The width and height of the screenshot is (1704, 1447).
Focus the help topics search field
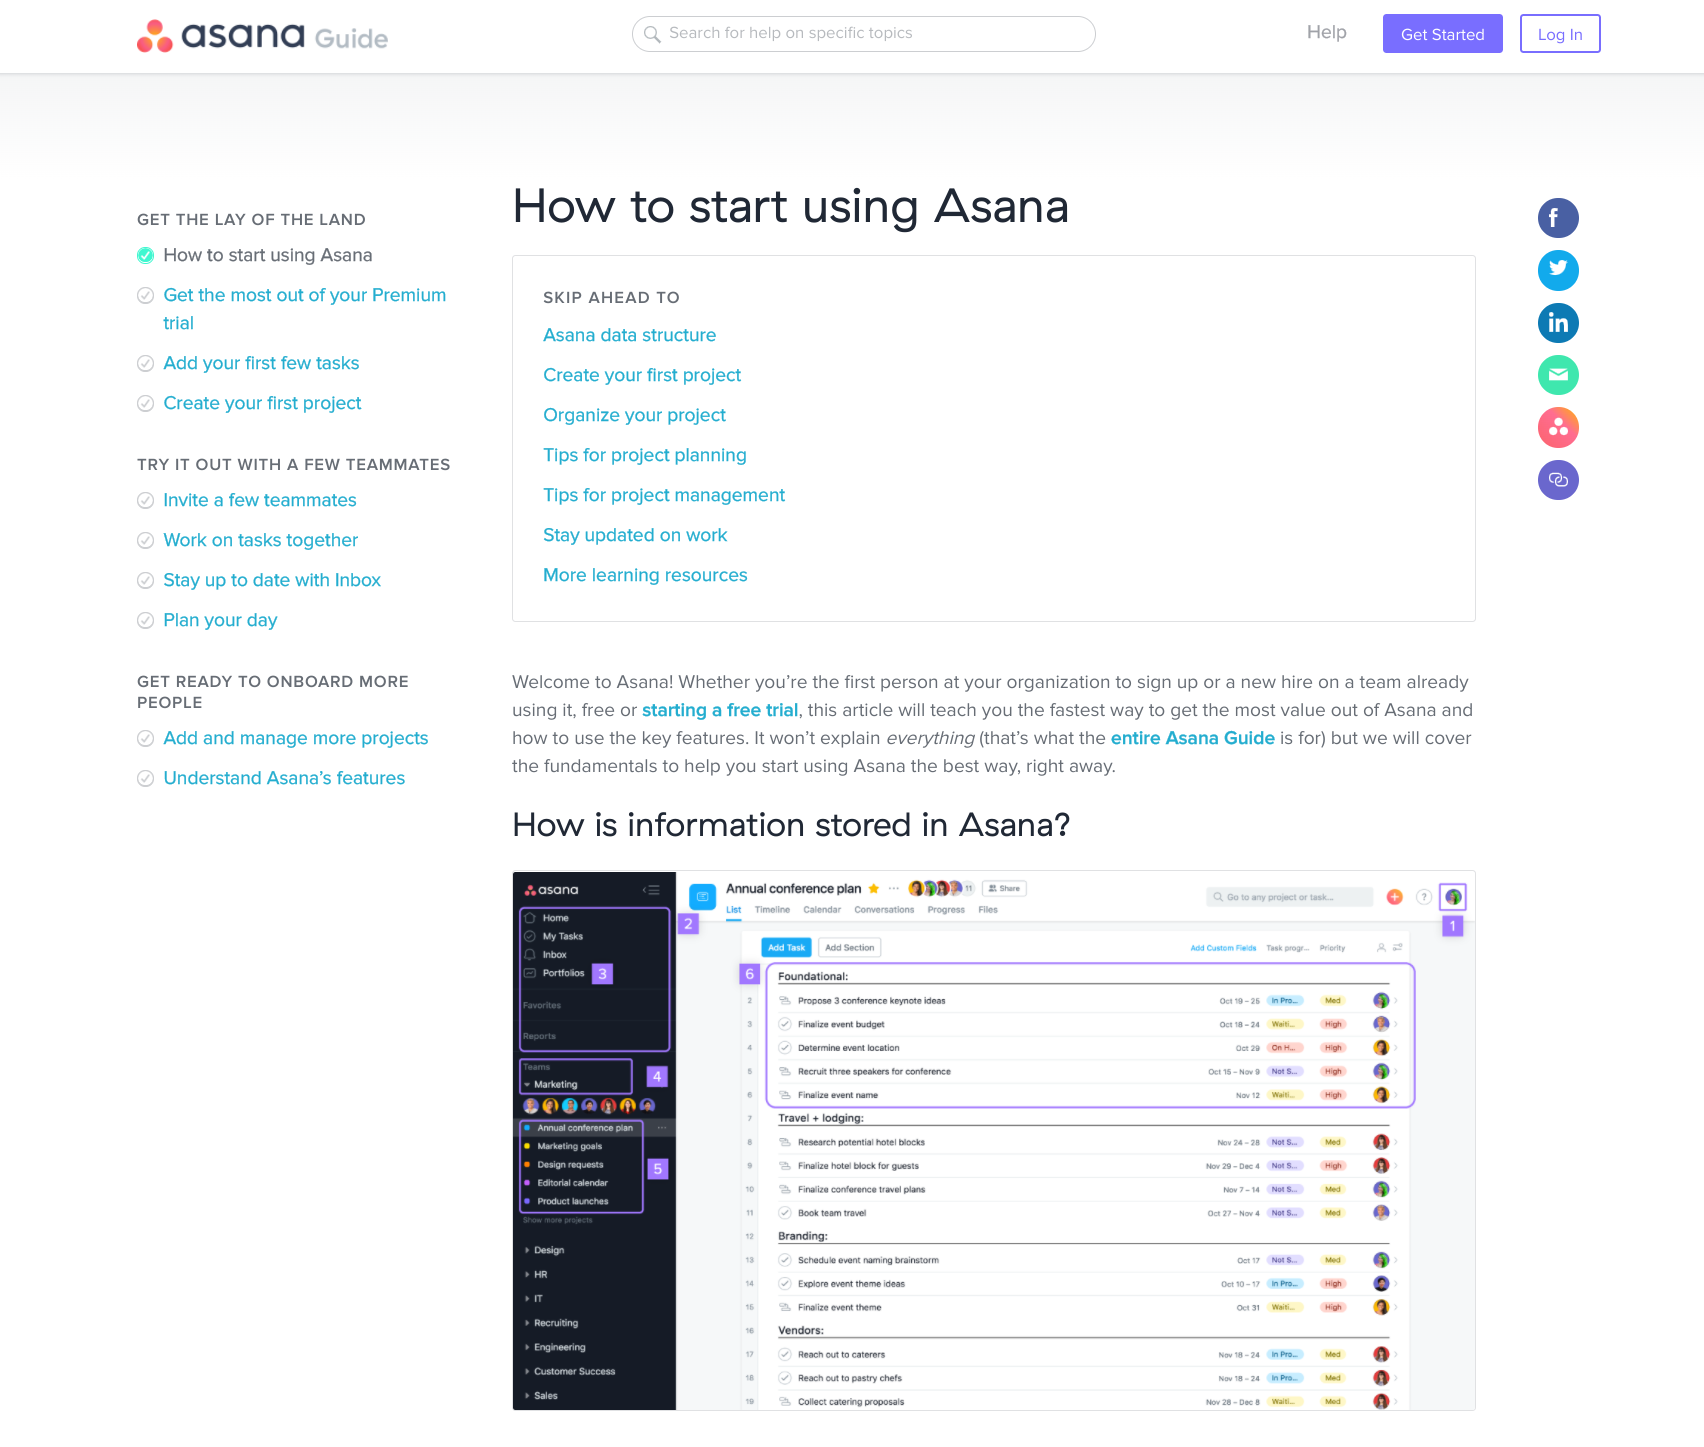(864, 34)
